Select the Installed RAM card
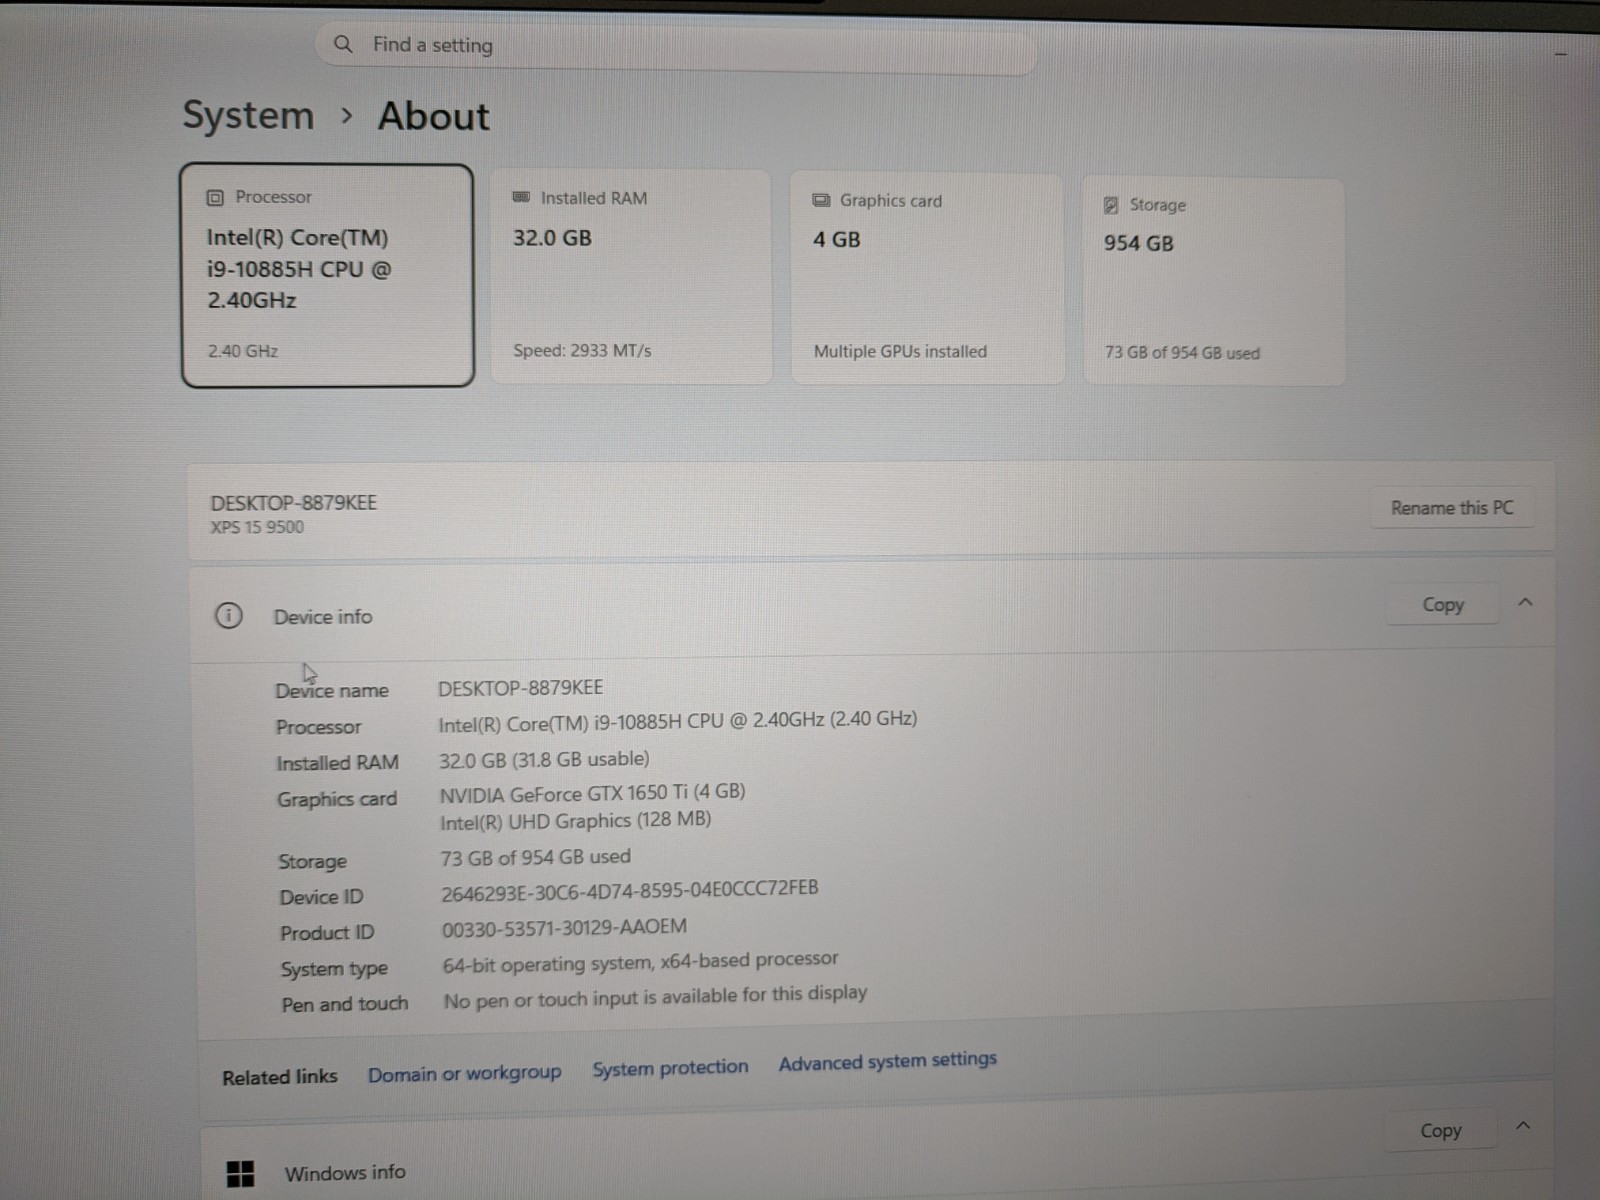1600x1200 pixels. point(631,277)
